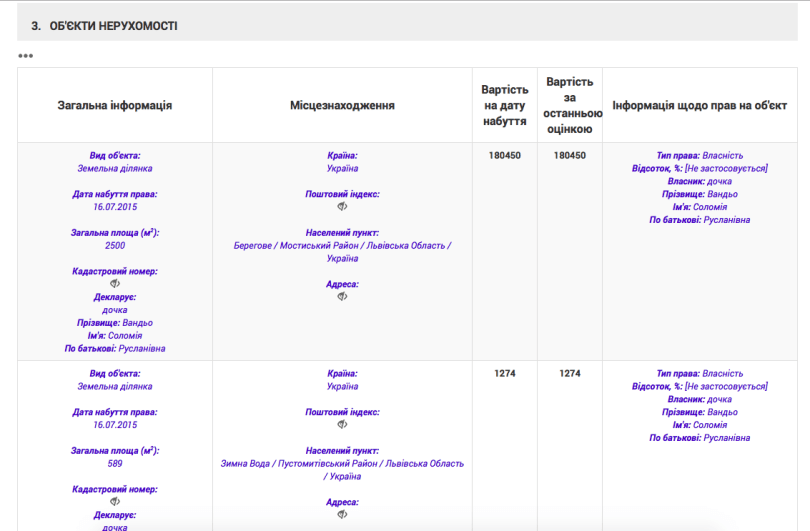Click the Загальна інформація column header
810x531 pixels.
click(x=115, y=105)
